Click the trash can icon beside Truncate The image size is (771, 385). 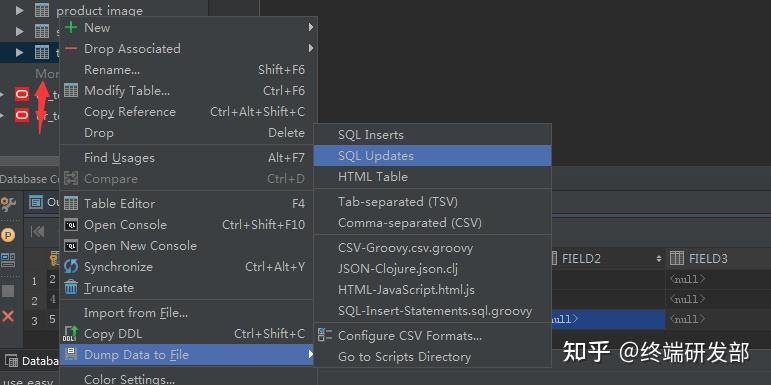click(71, 288)
